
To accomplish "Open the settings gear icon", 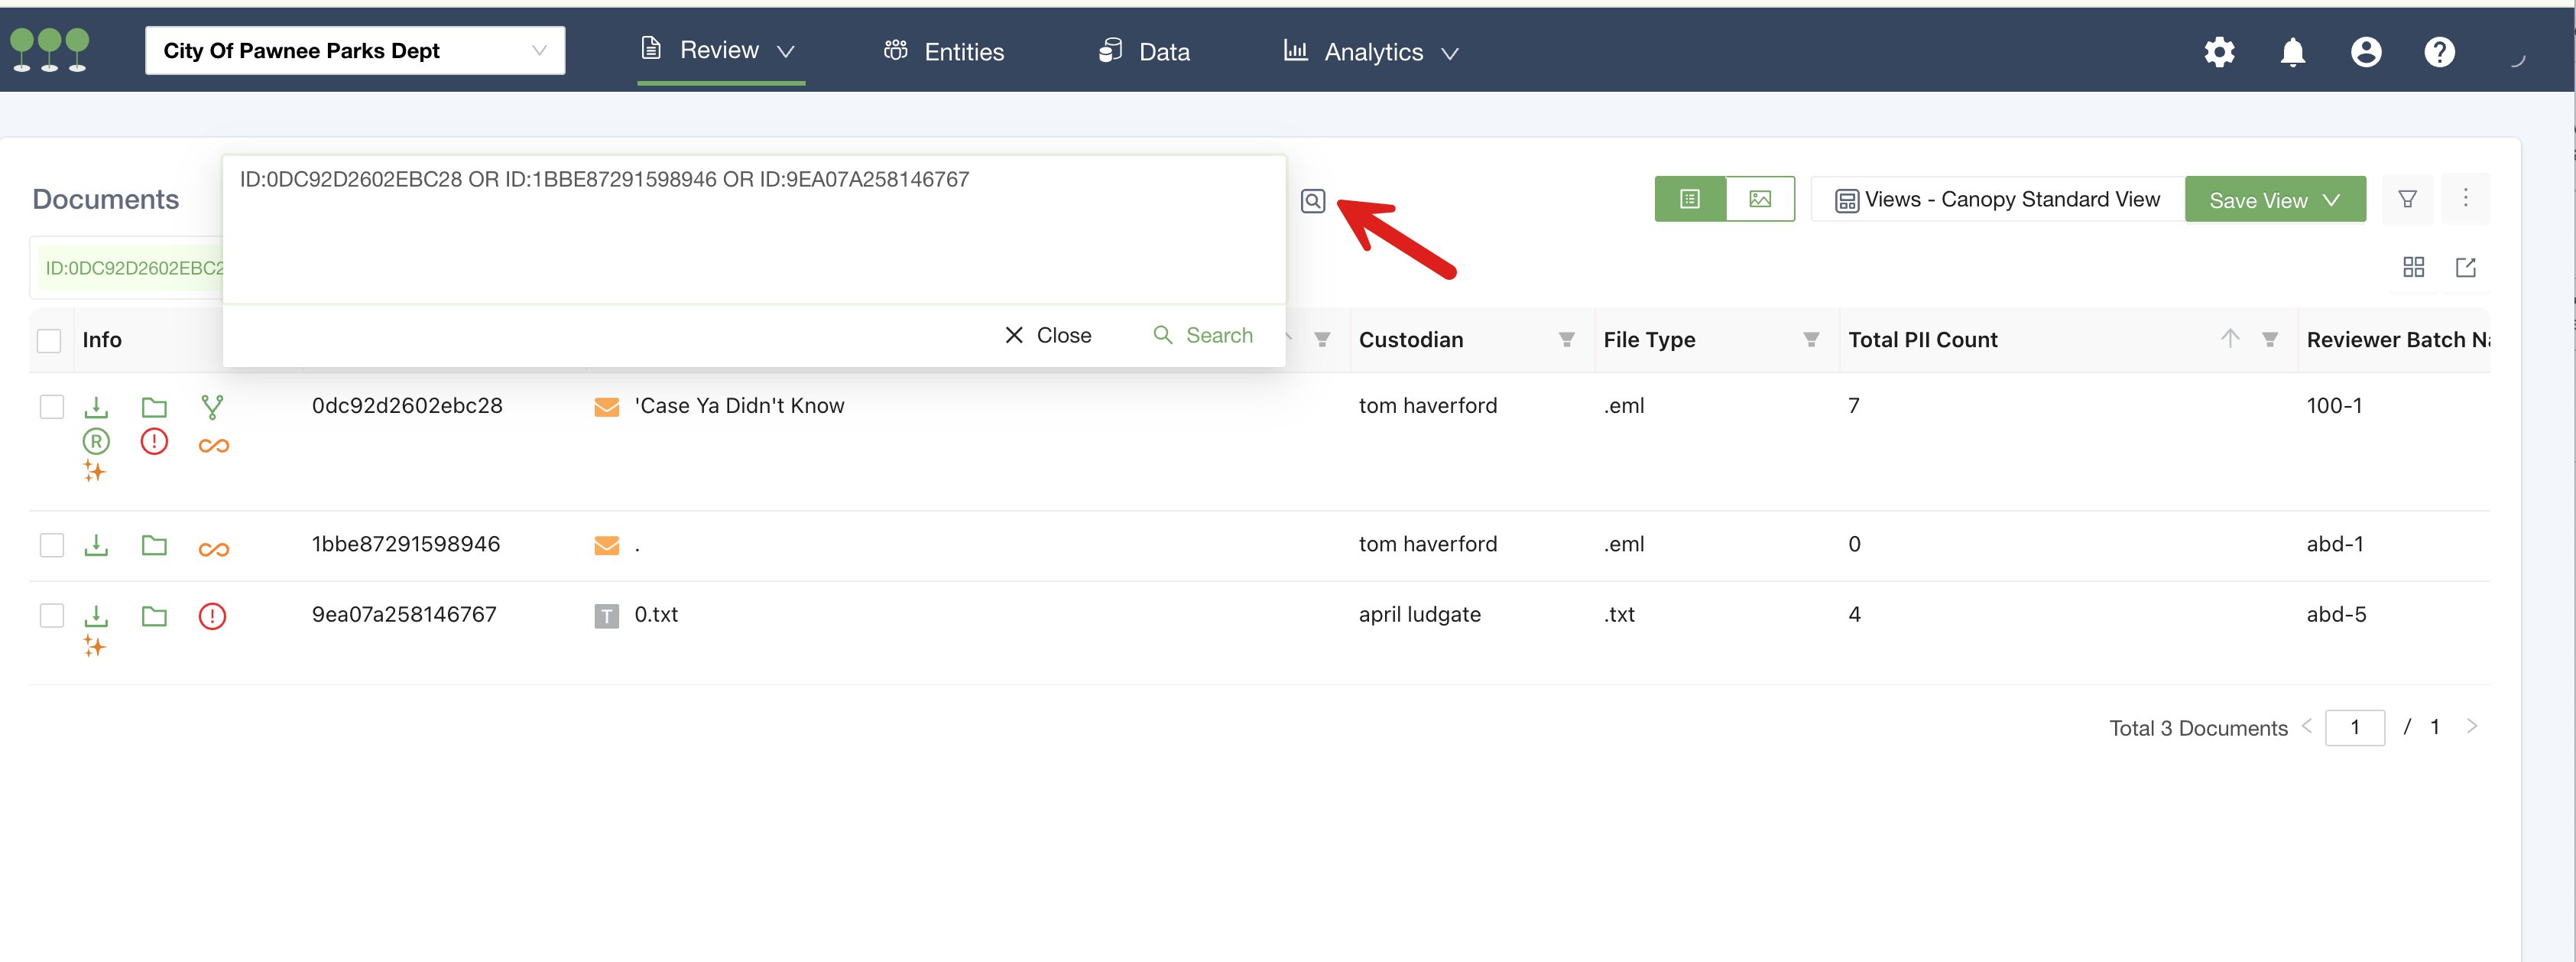I will click(2219, 52).
